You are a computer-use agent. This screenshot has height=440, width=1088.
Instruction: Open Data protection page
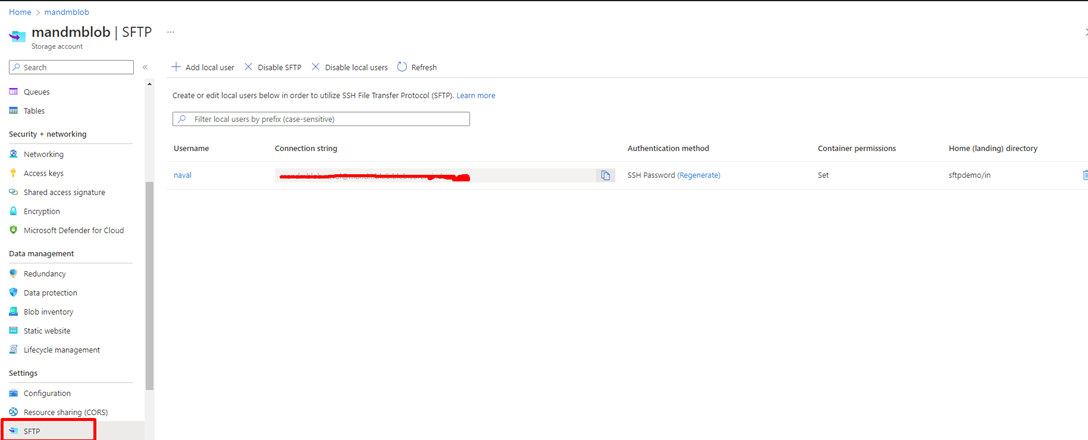point(51,293)
